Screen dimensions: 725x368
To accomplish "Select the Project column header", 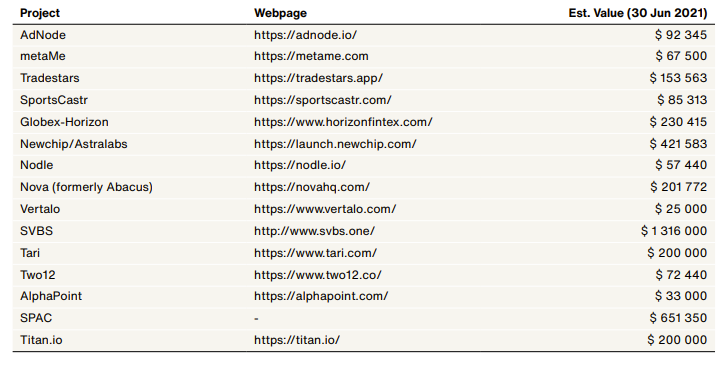I will pos(40,13).
